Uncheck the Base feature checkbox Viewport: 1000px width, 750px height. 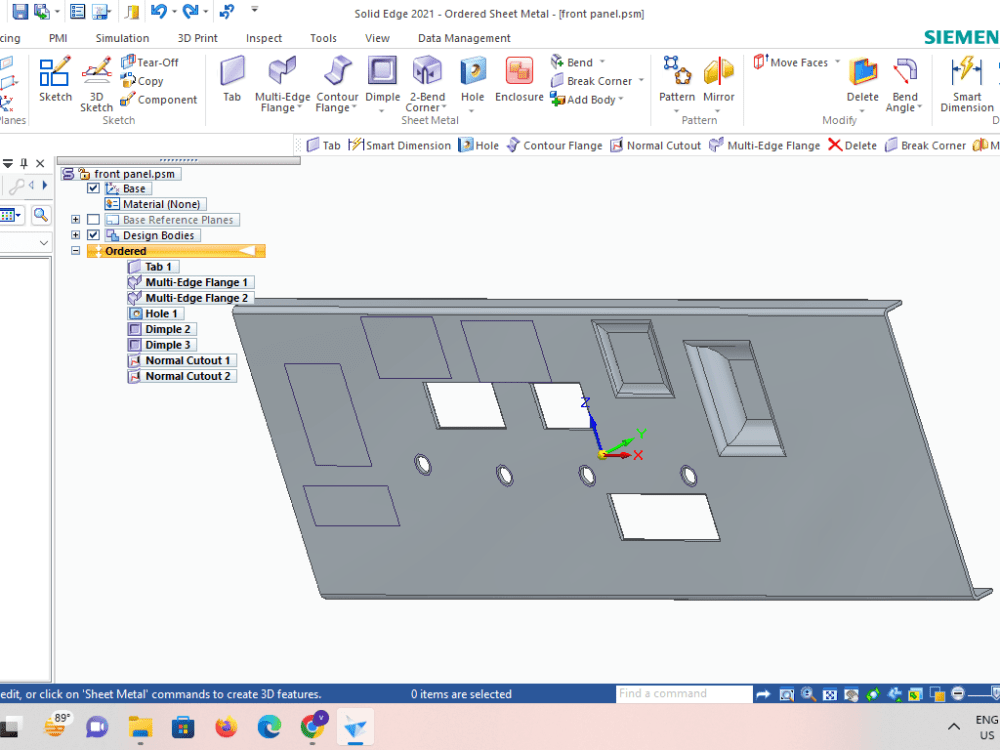pos(93,188)
